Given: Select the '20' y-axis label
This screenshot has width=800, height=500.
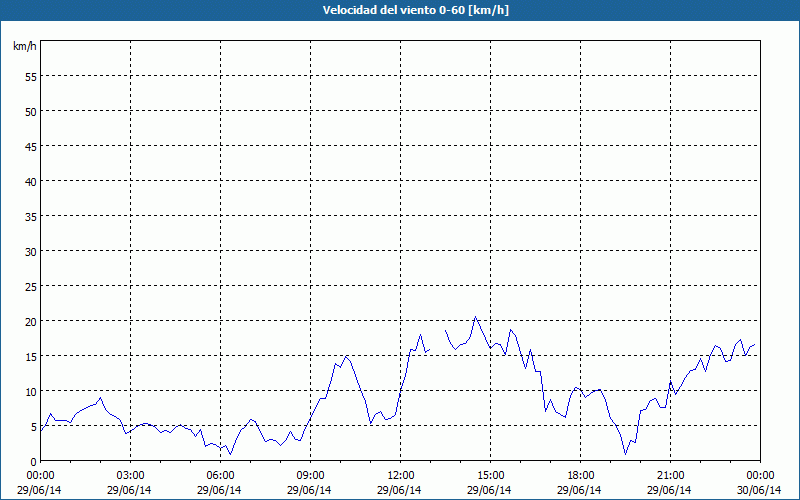Looking at the screenshot, I should [x=31, y=322].
